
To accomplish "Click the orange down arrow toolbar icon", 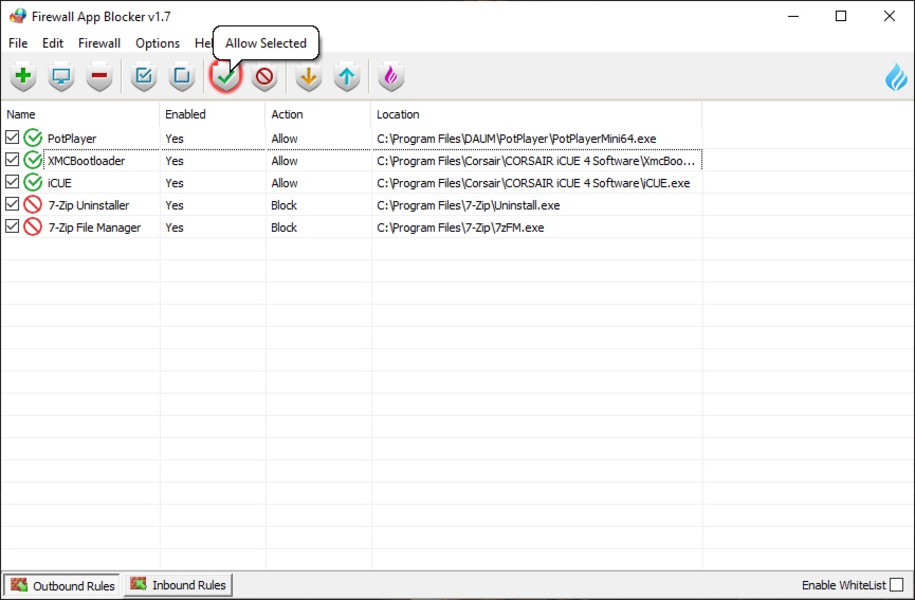I will 308,76.
